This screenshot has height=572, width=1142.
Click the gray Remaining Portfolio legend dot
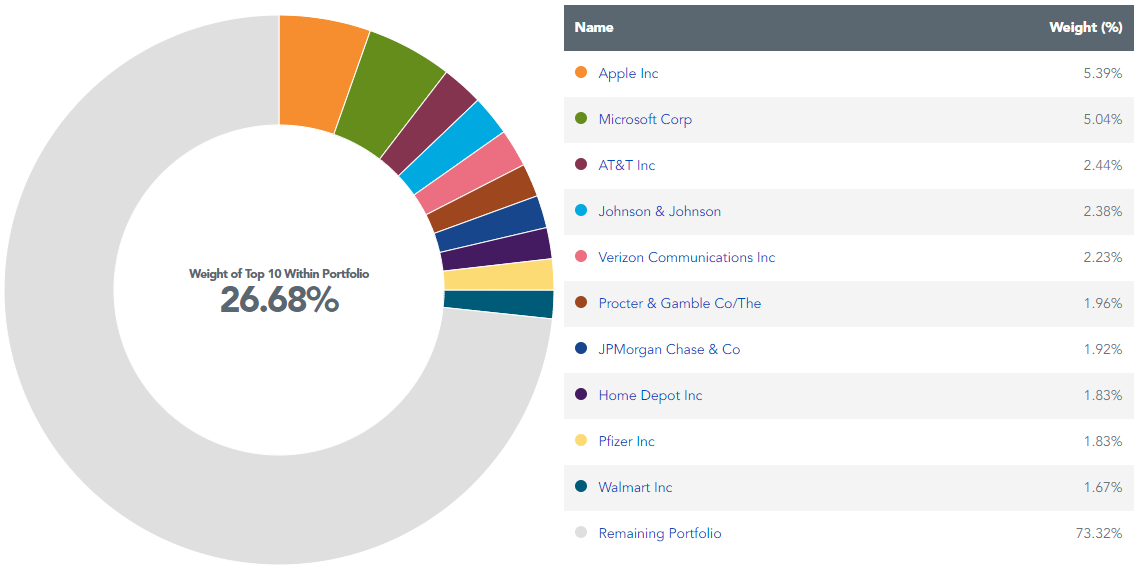tap(580, 532)
